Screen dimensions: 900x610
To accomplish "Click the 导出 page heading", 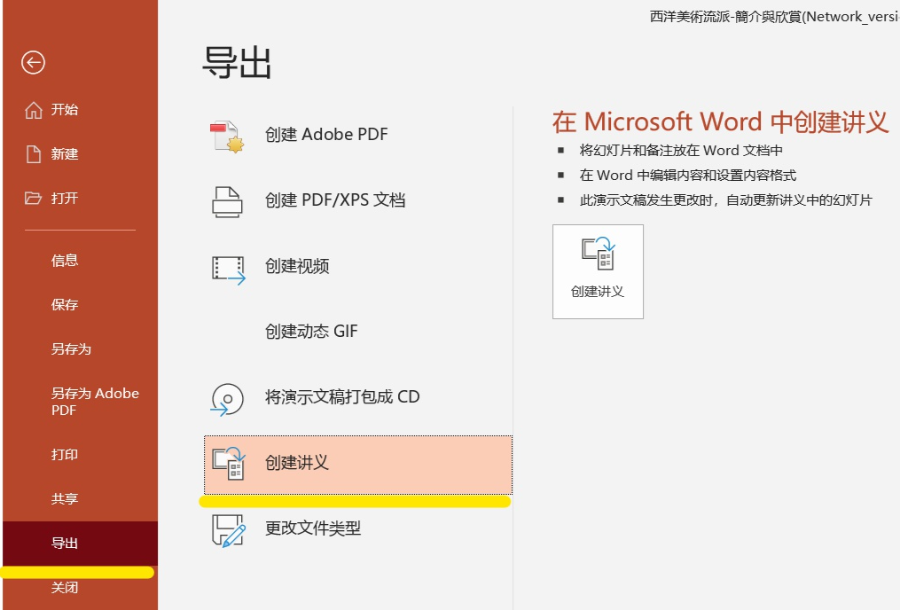I will pos(236,62).
